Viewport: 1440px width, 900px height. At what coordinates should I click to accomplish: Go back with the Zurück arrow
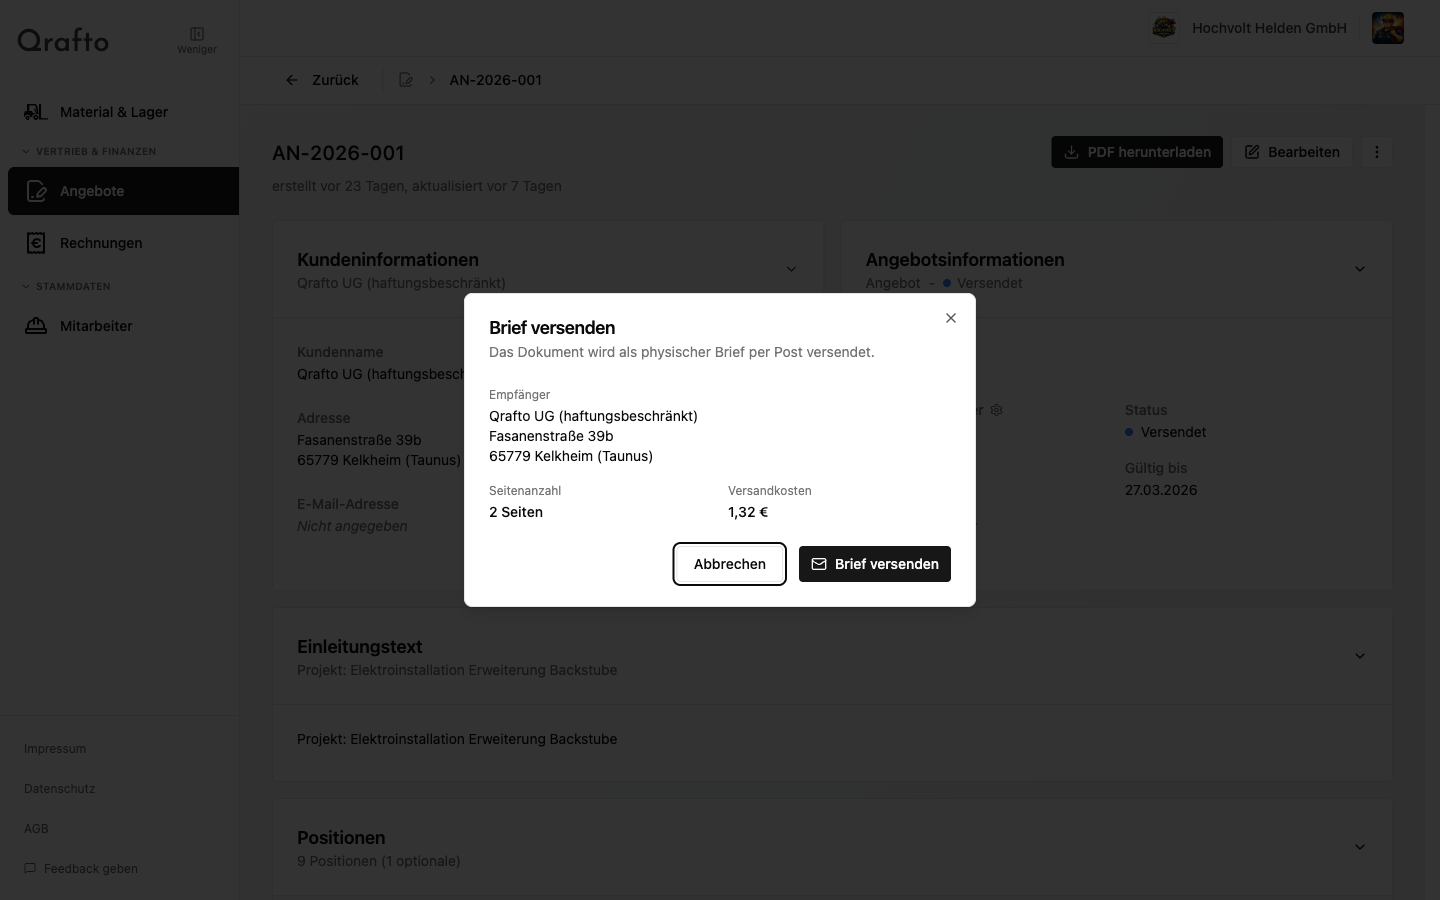292,80
